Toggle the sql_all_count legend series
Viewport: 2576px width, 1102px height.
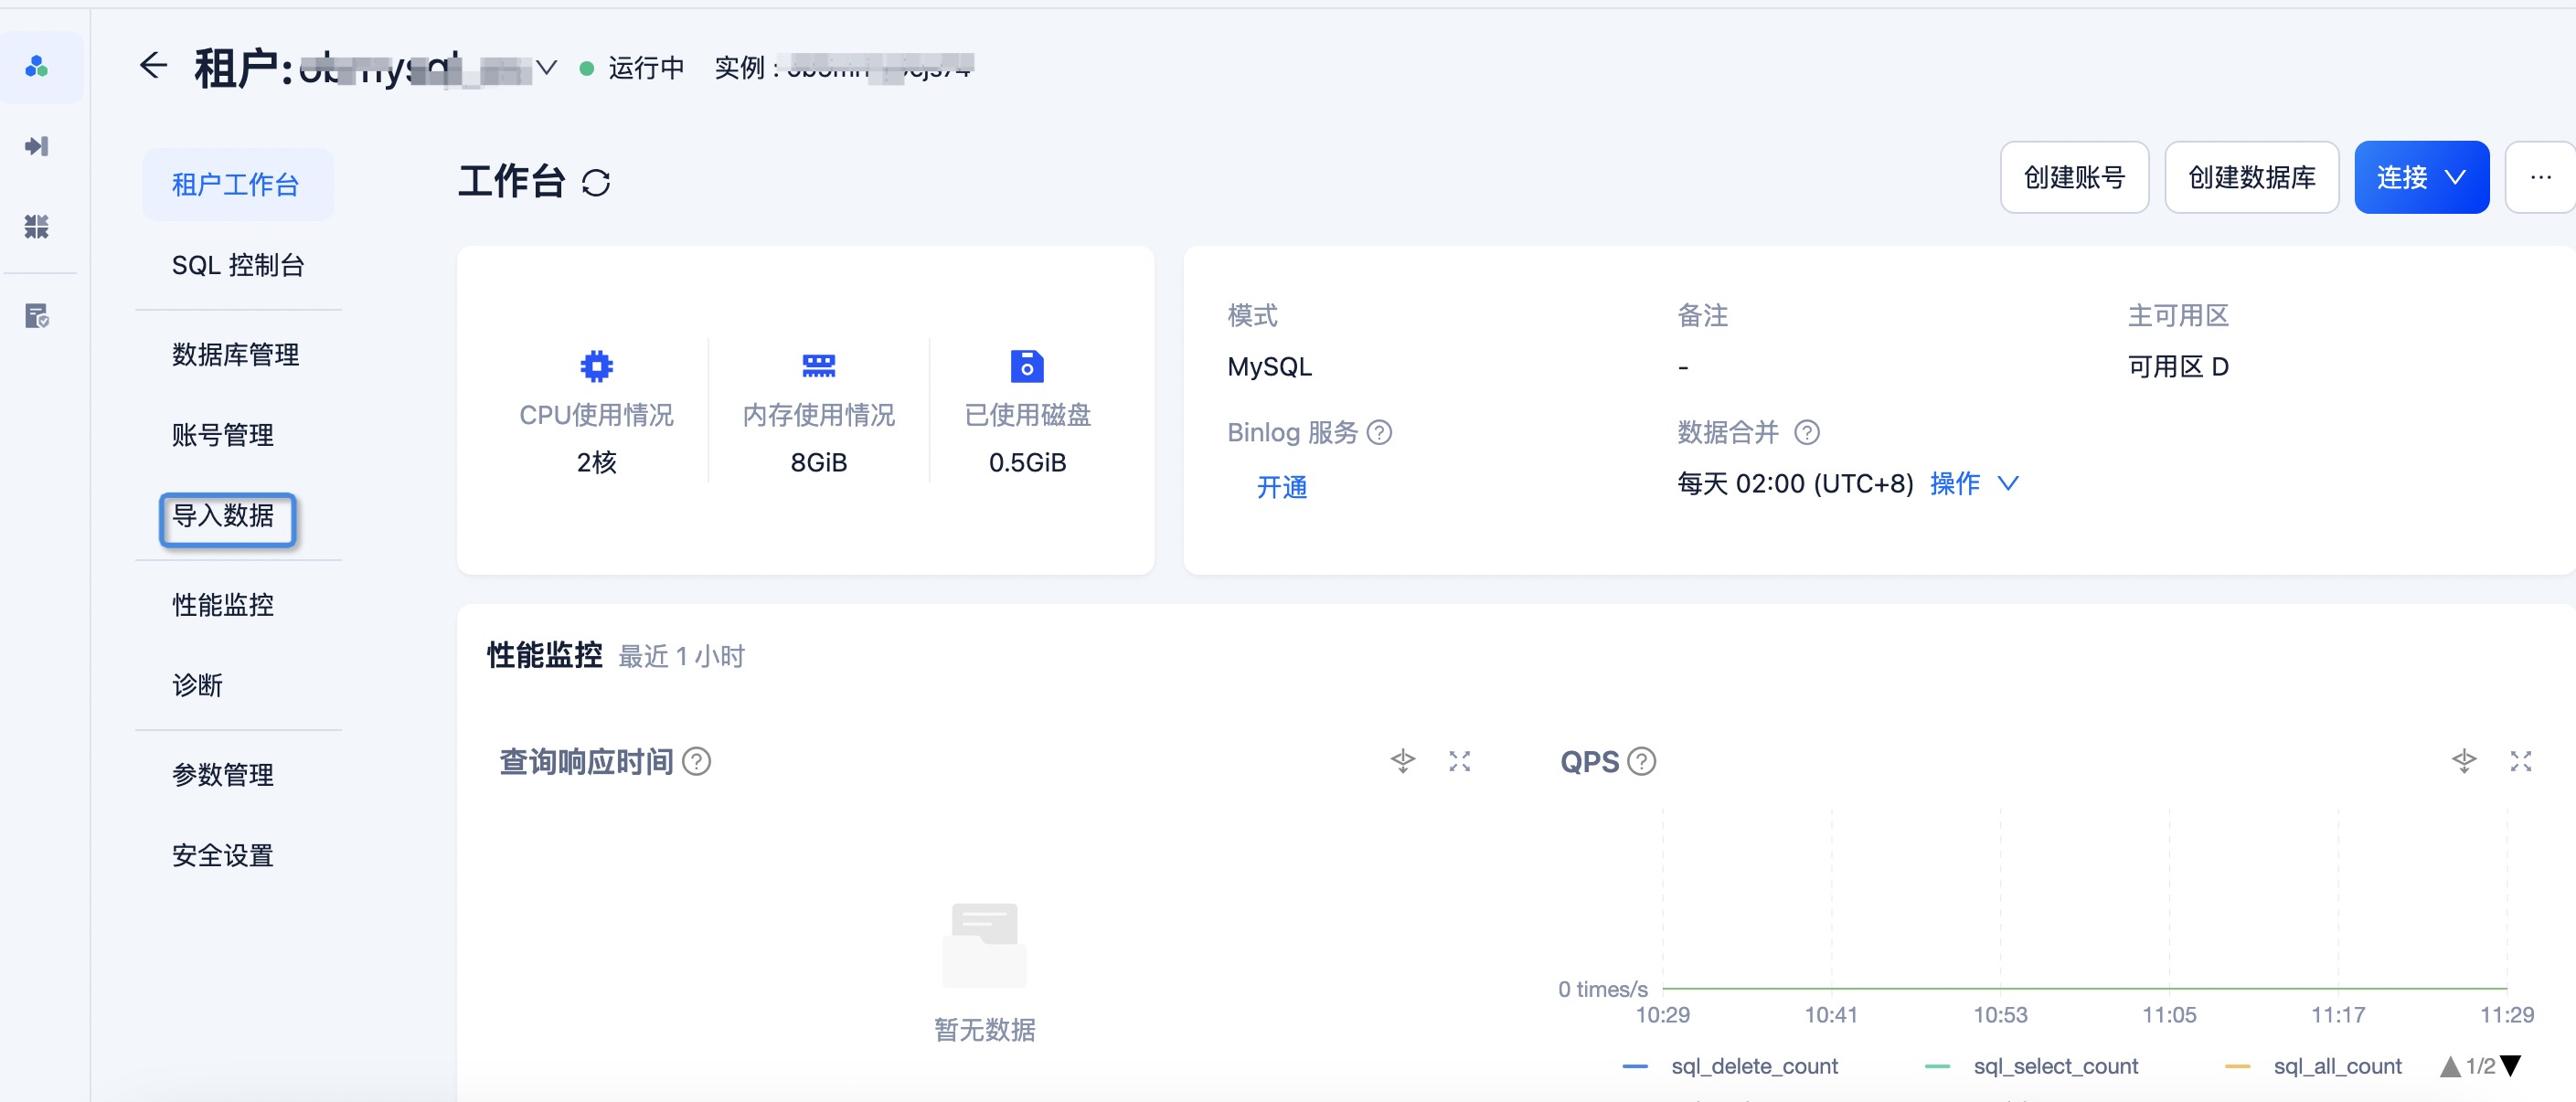(2313, 1066)
